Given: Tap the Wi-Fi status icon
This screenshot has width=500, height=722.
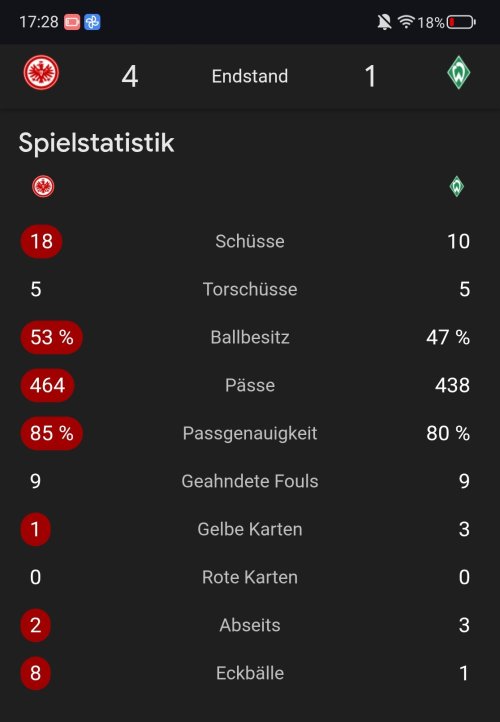Looking at the screenshot, I should click(406, 22).
